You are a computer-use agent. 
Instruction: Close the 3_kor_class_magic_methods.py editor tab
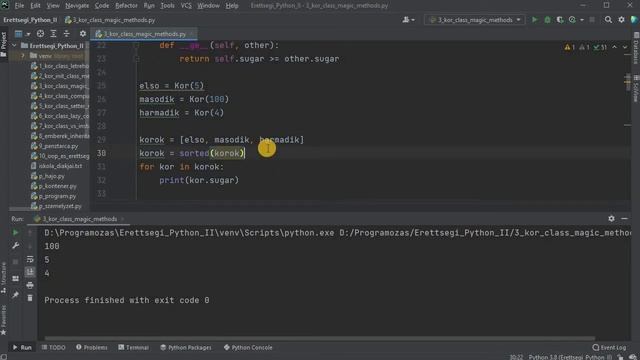(191, 34)
